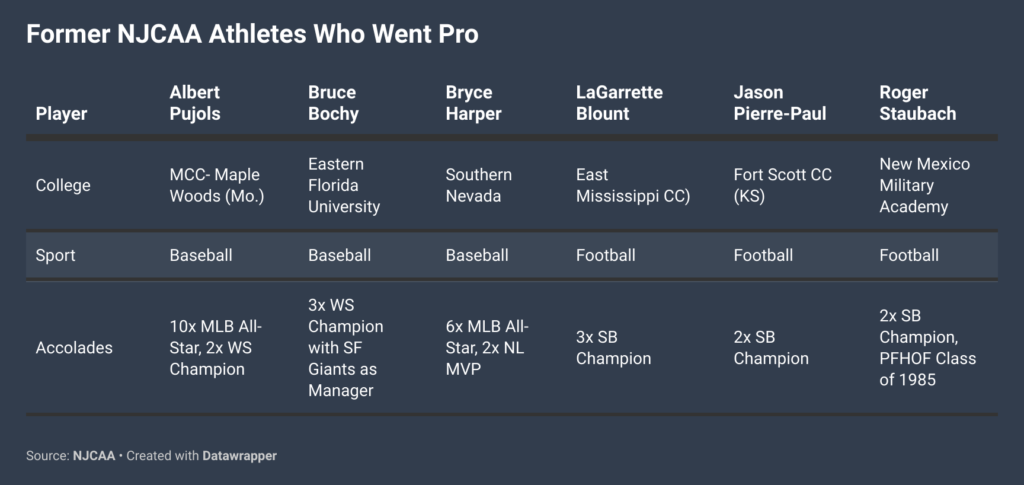Image resolution: width=1024 pixels, height=485 pixels.
Task: Select the Albert Pujols column header
Action: coord(195,102)
